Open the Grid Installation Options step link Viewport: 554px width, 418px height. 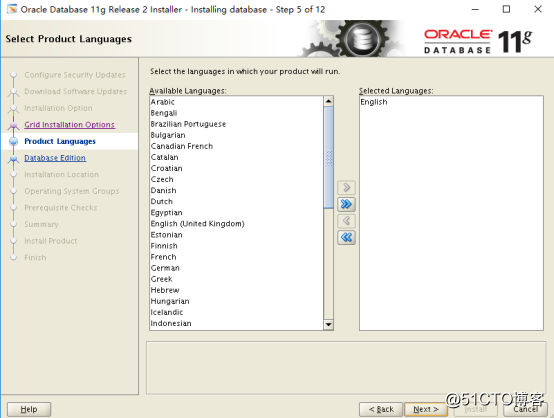(x=70, y=125)
